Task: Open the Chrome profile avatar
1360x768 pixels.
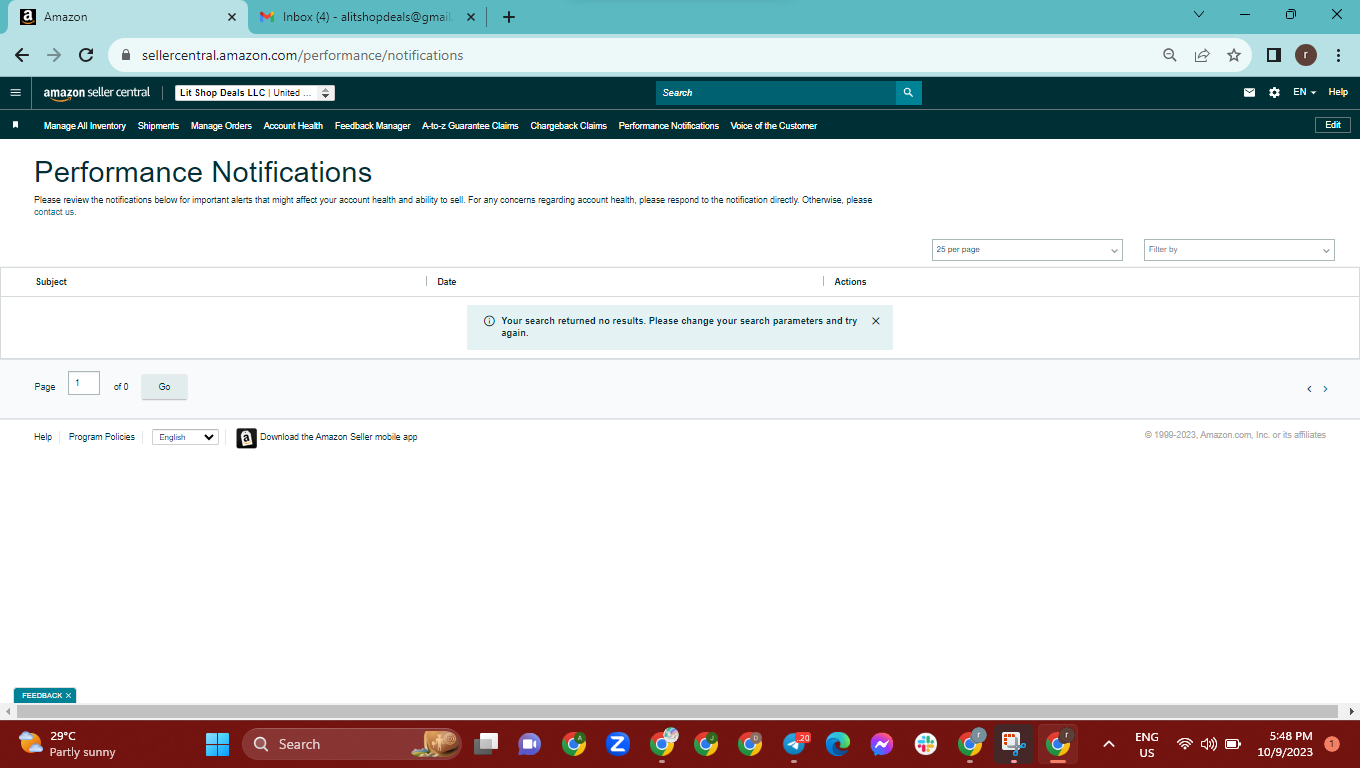Action: coord(1306,55)
